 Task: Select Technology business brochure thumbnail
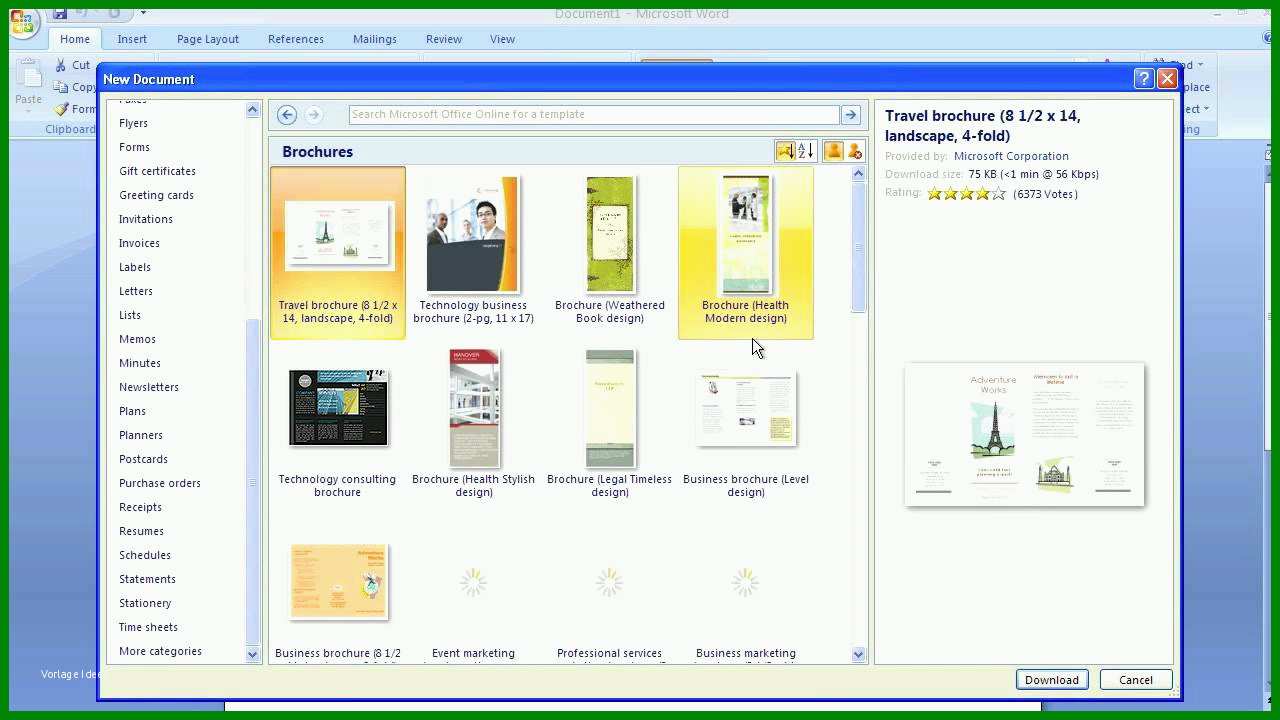[x=473, y=235]
